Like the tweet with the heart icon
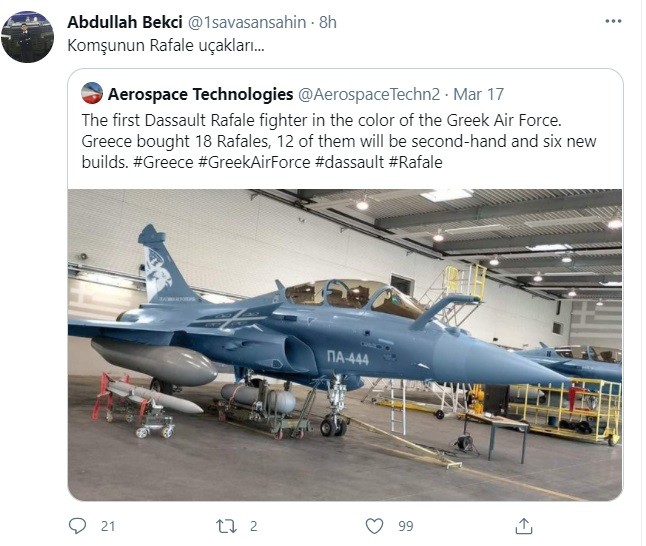Screen dimensions: 646x546 tap(374, 526)
